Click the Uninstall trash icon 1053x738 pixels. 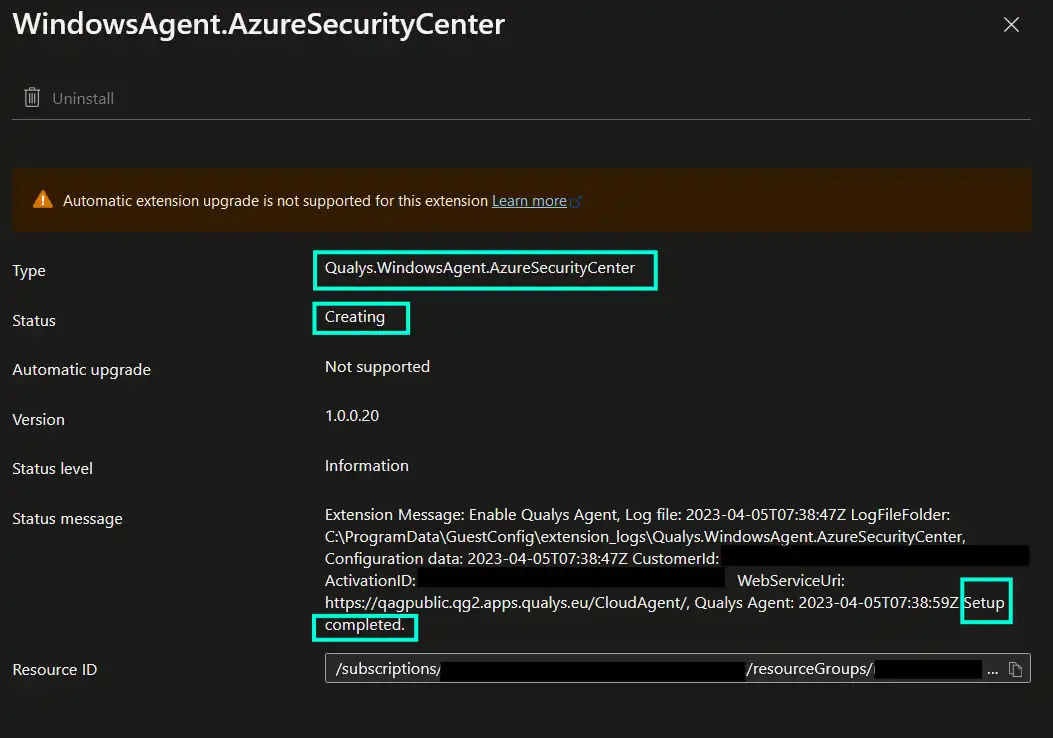click(32, 98)
